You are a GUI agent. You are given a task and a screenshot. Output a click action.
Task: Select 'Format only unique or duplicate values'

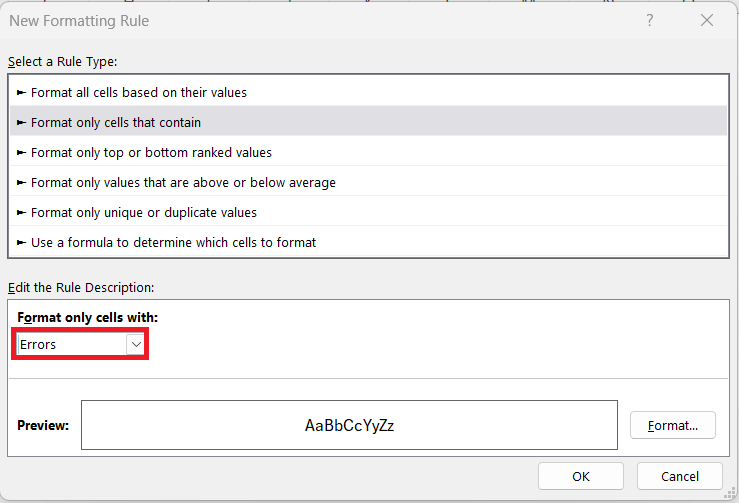[x=368, y=213]
